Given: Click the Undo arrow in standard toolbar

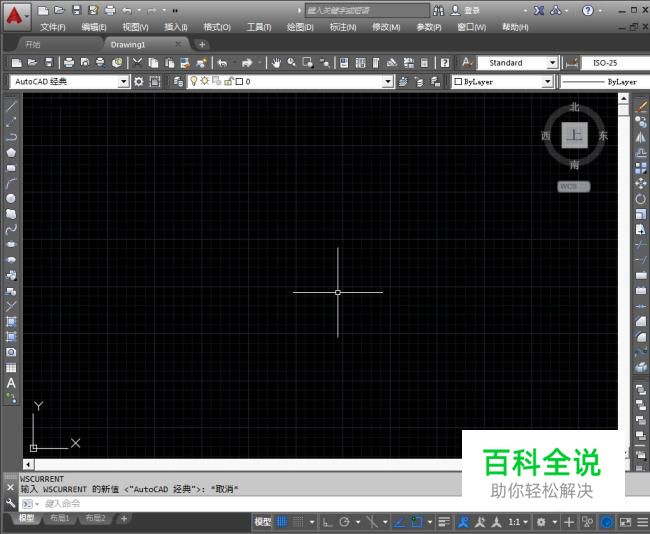Looking at the screenshot, I should pos(222,63).
